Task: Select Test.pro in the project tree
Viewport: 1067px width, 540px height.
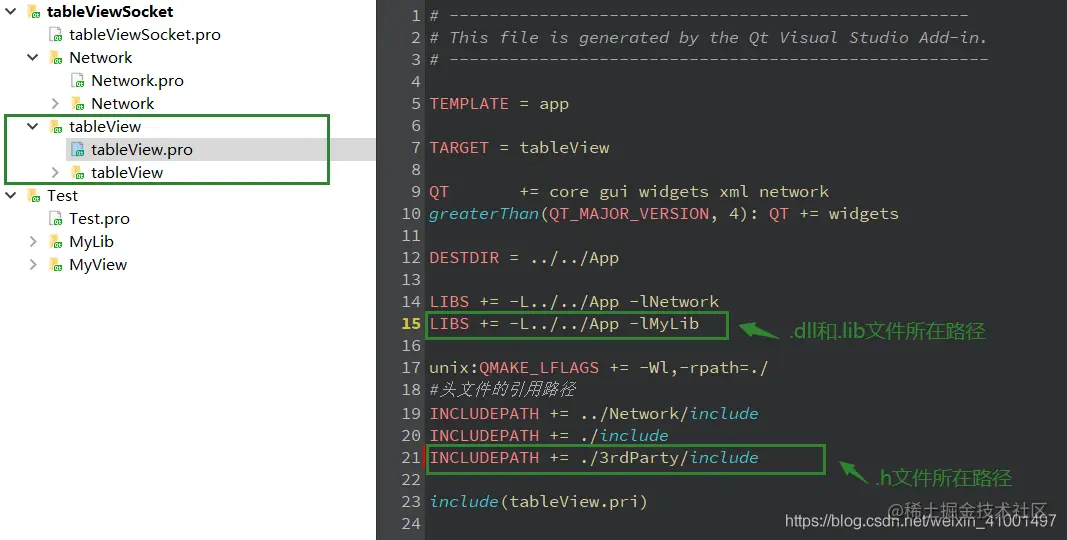Action: point(99,219)
